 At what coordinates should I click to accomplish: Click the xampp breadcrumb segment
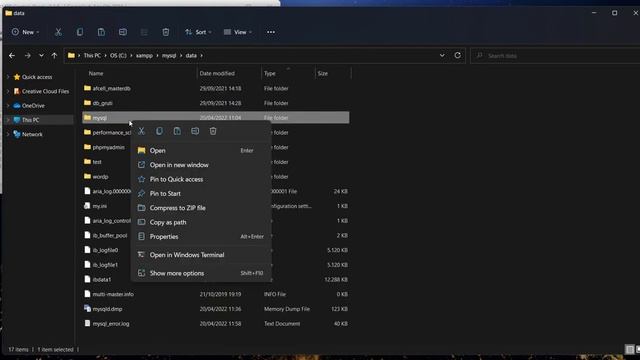(x=144, y=56)
